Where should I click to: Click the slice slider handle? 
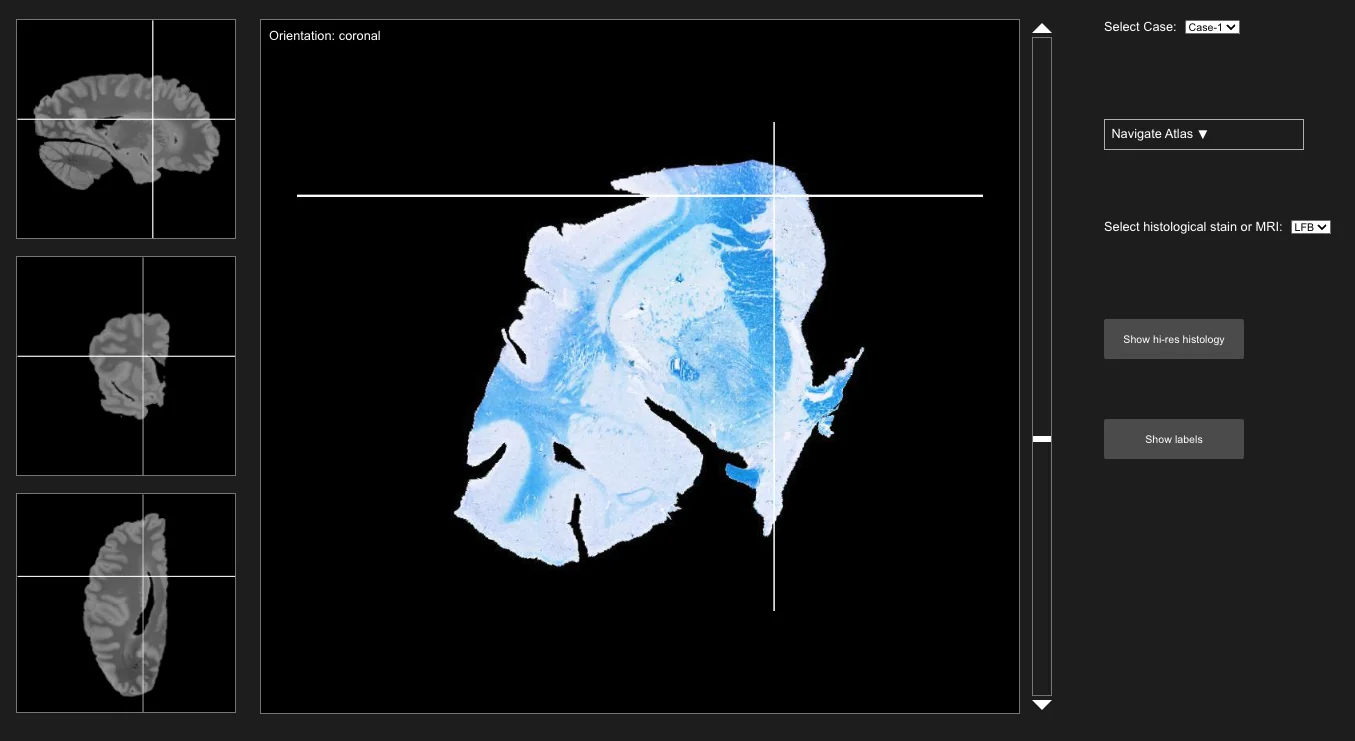click(1042, 439)
